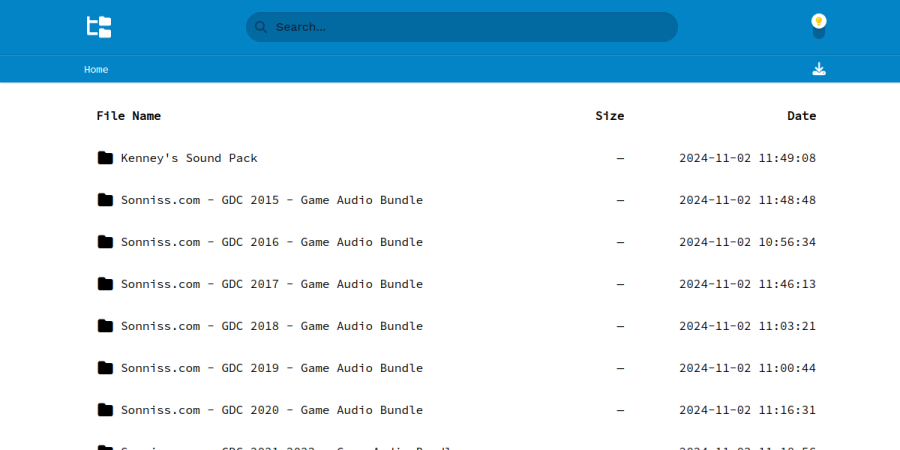Open Sonniss.com GDC 2015 Game Audio Bundle
The height and width of the screenshot is (450, 900).
coord(271,200)
